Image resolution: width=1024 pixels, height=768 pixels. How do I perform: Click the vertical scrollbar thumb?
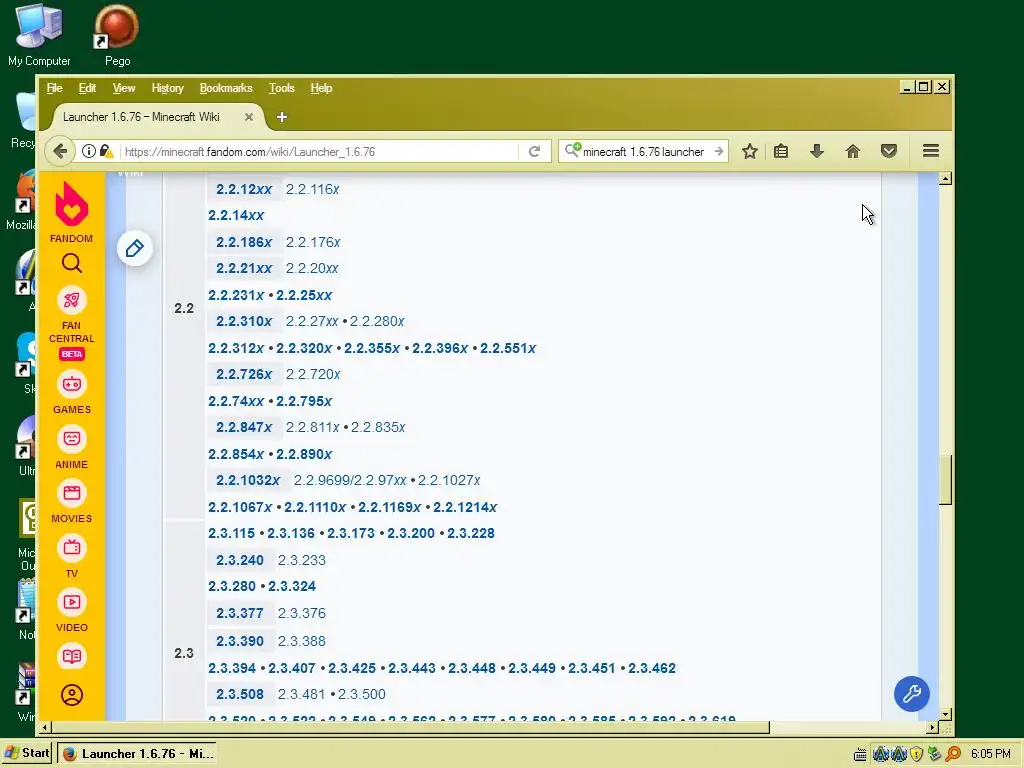point(945,480)
